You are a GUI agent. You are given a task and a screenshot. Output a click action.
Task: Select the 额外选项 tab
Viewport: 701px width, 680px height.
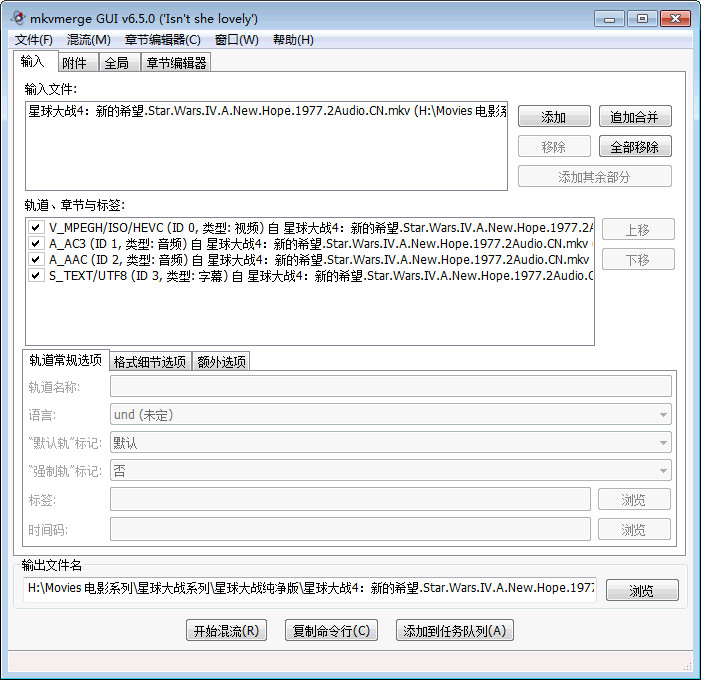pos(220,362)
